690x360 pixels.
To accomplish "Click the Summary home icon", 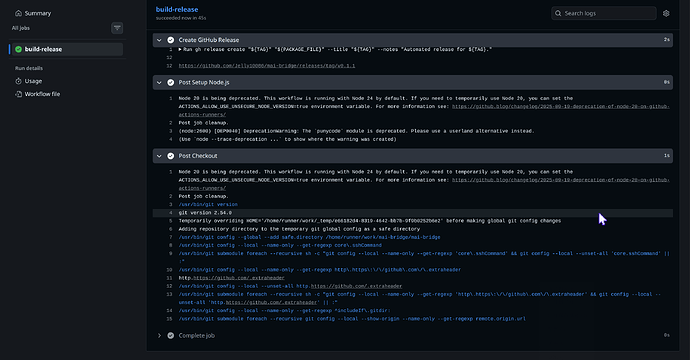I will 18,13.
